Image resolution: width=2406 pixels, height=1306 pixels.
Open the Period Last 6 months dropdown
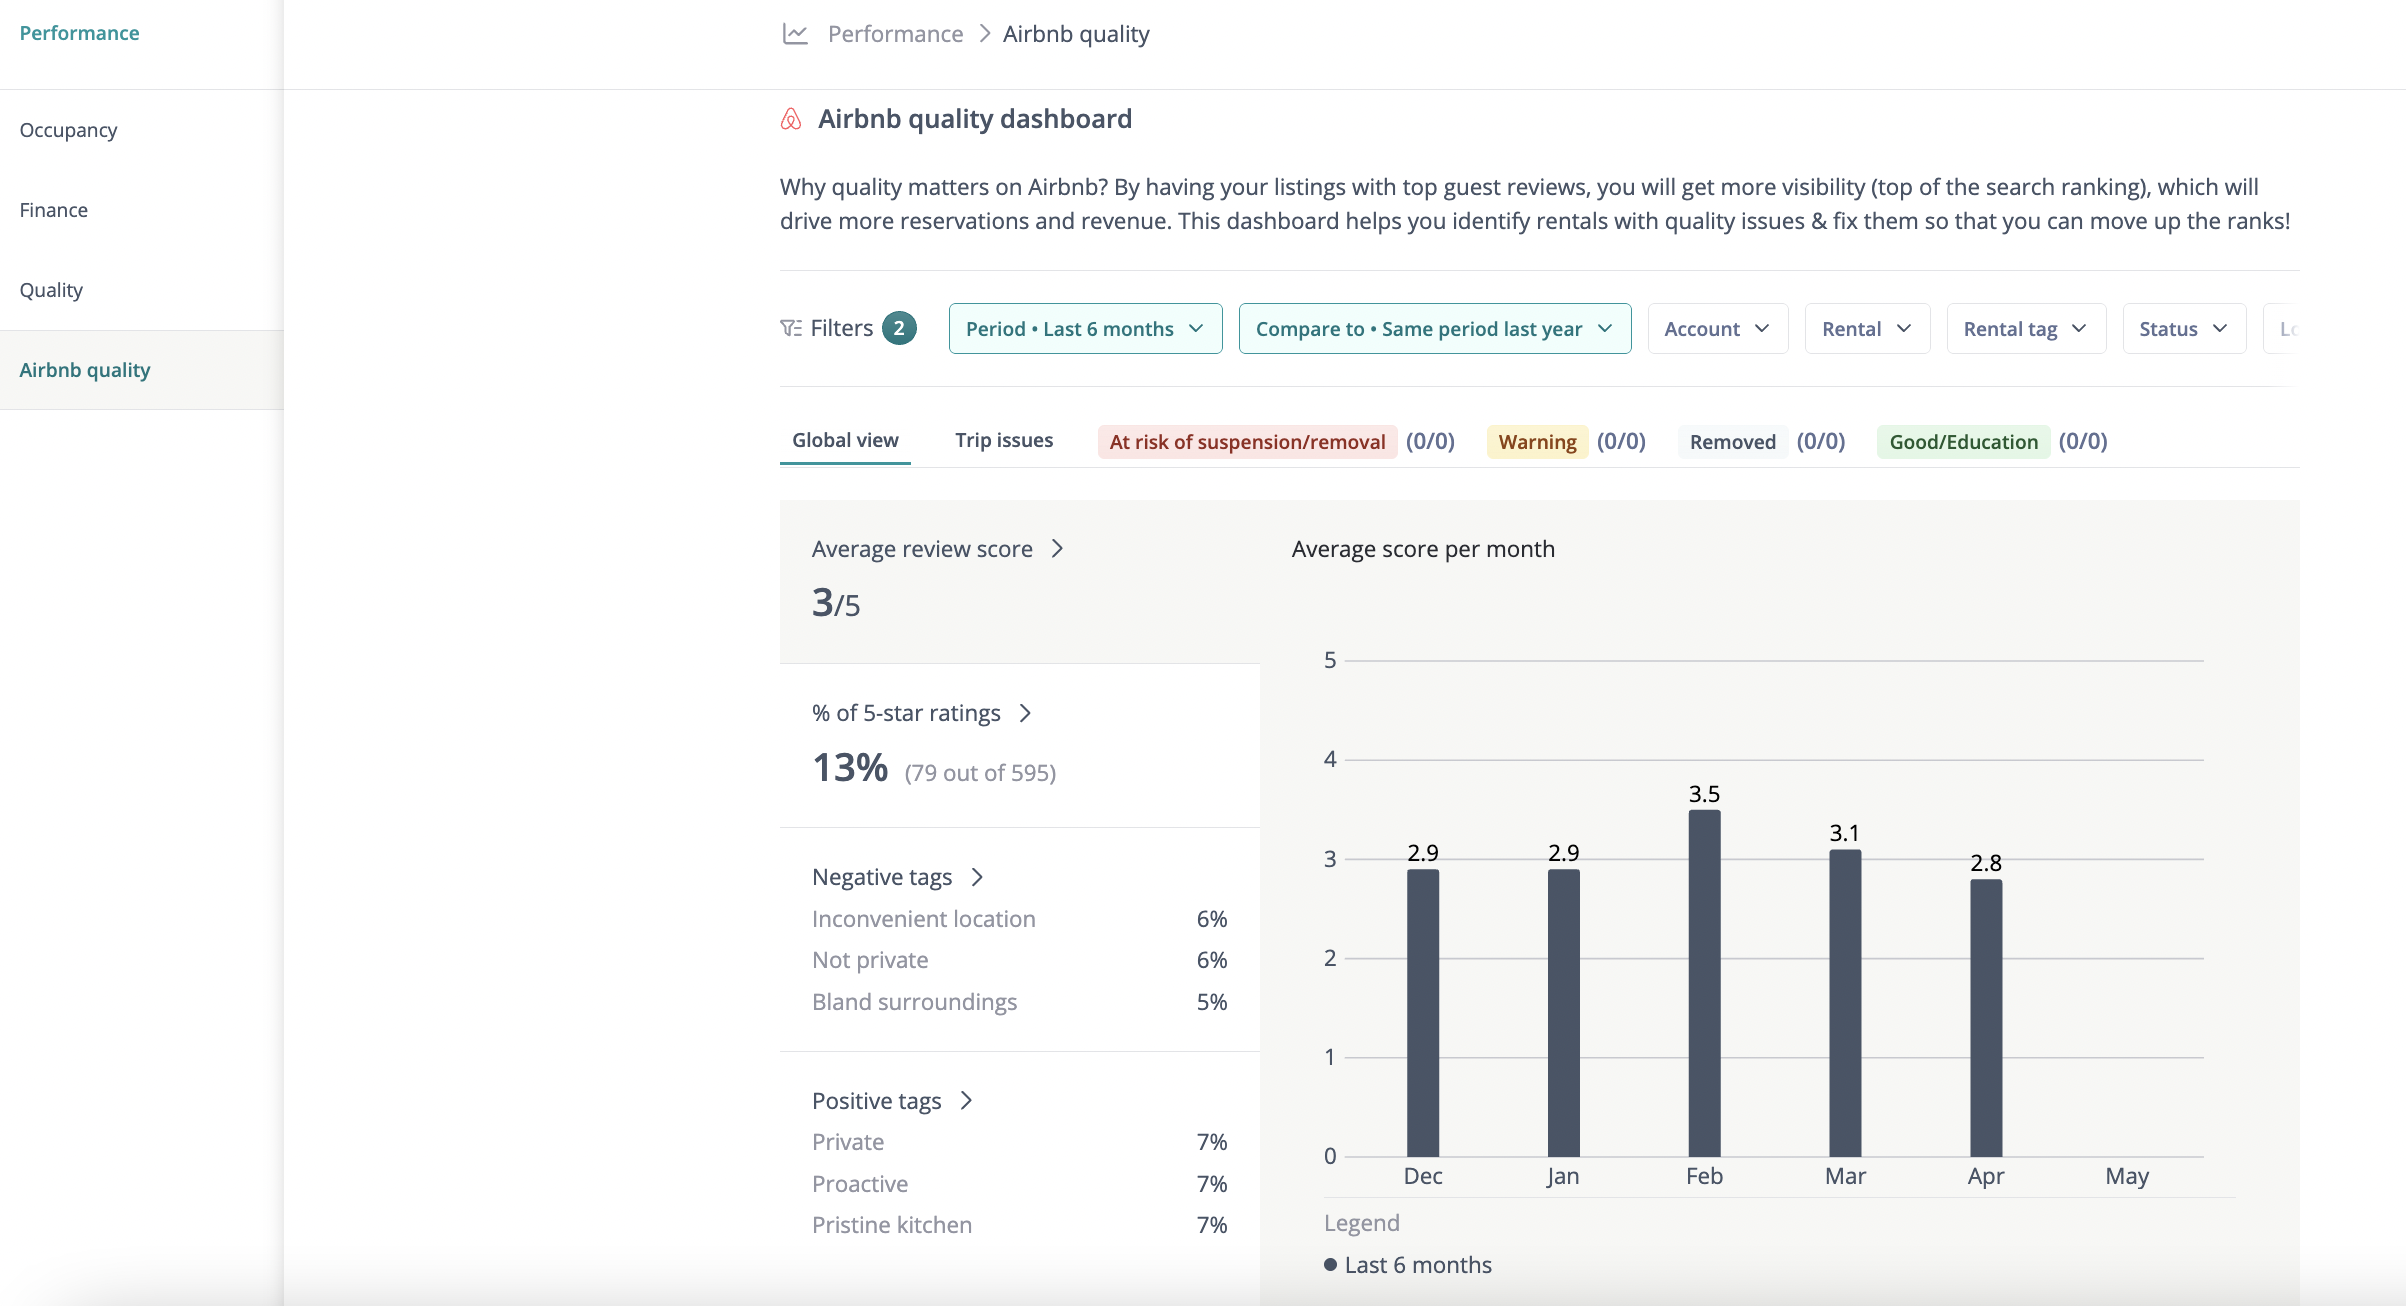click(1085, 328)
